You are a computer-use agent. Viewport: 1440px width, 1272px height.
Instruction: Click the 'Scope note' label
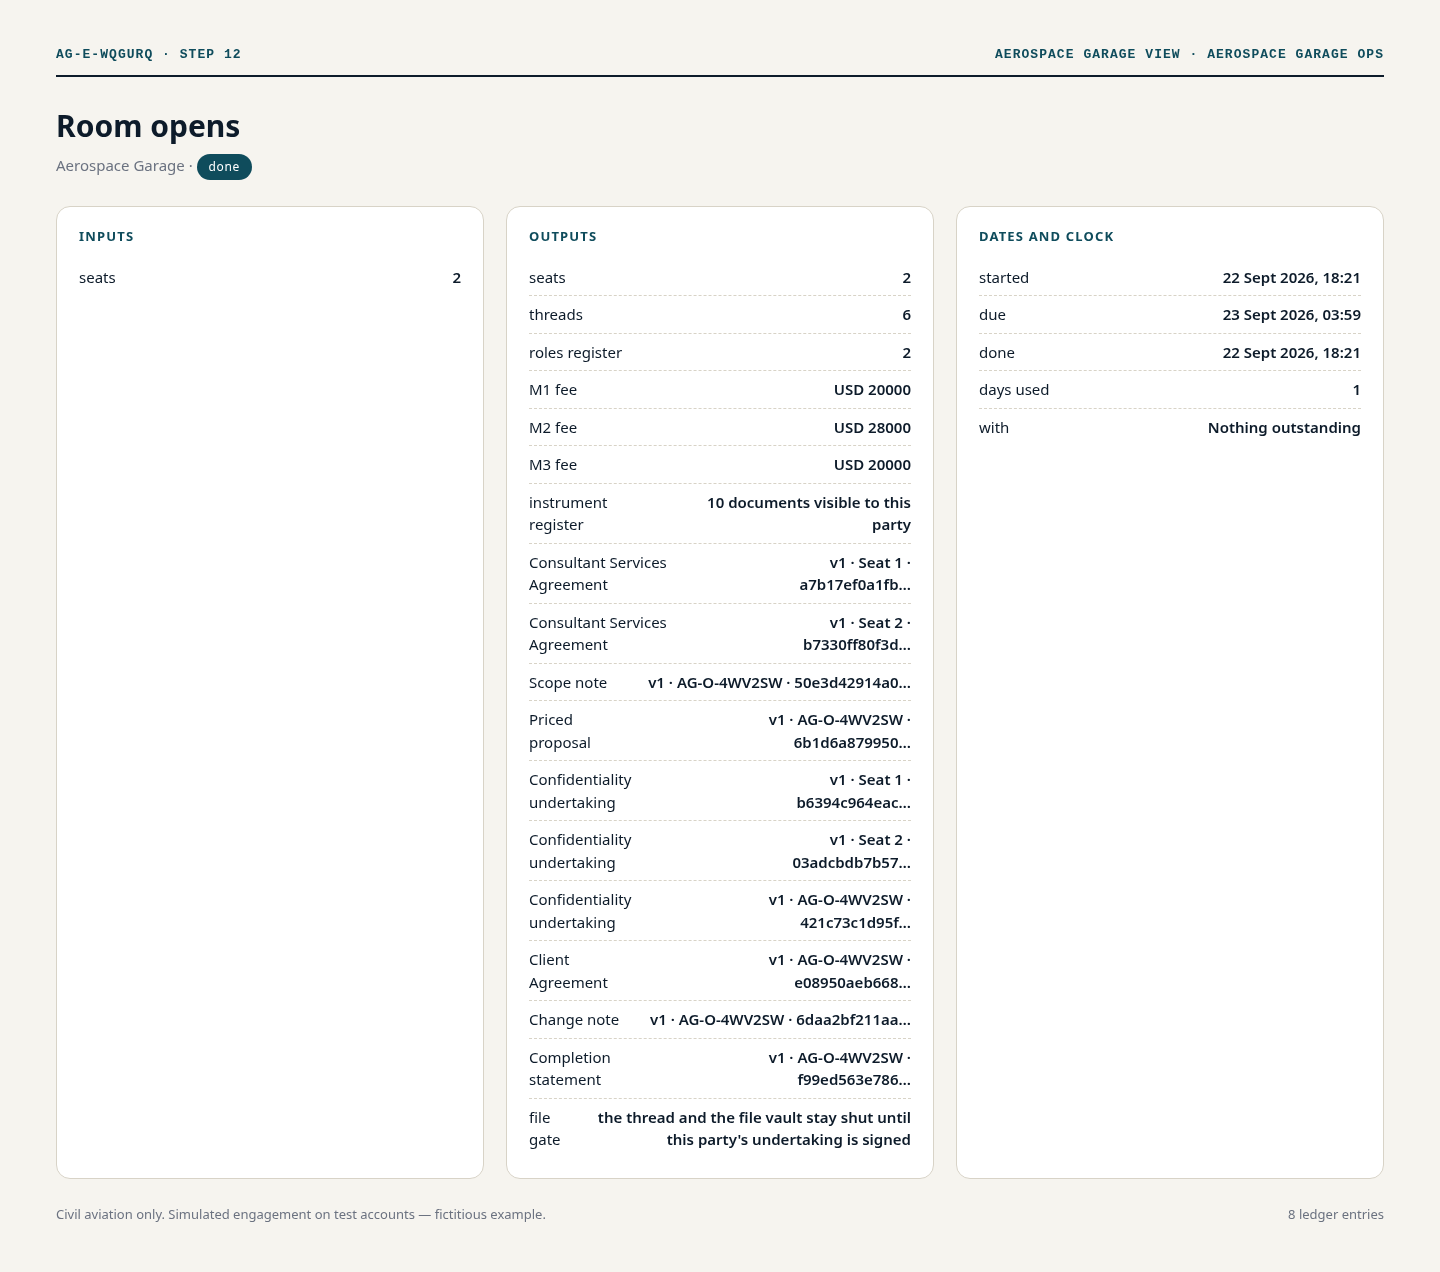pyautogui.click(x=568, y=683)
